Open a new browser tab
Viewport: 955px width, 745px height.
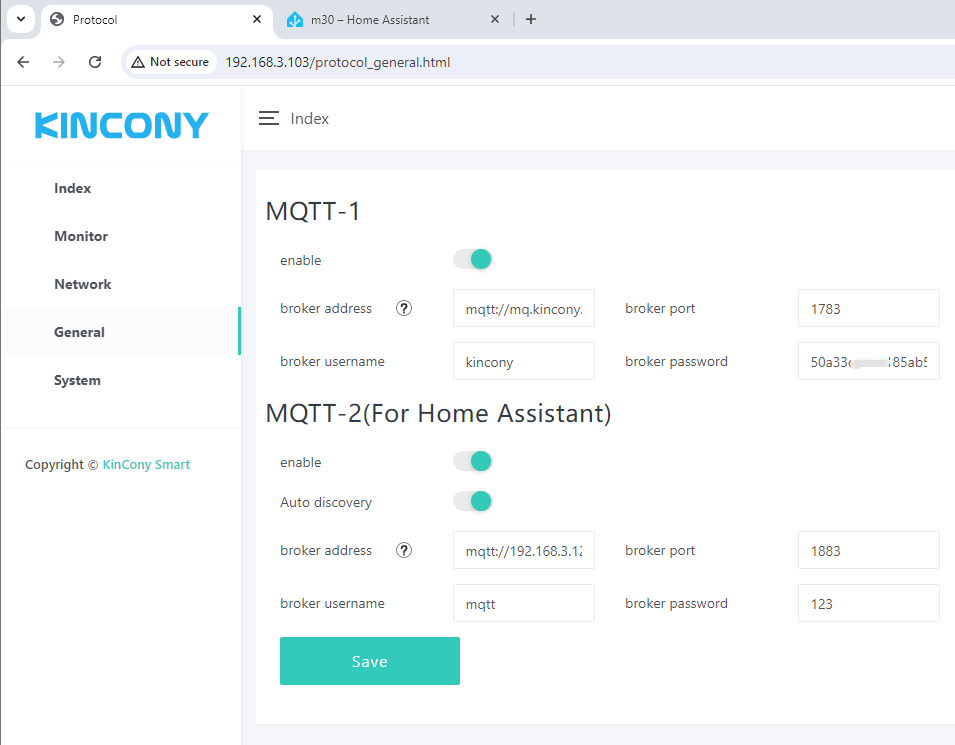pos(531,19)
